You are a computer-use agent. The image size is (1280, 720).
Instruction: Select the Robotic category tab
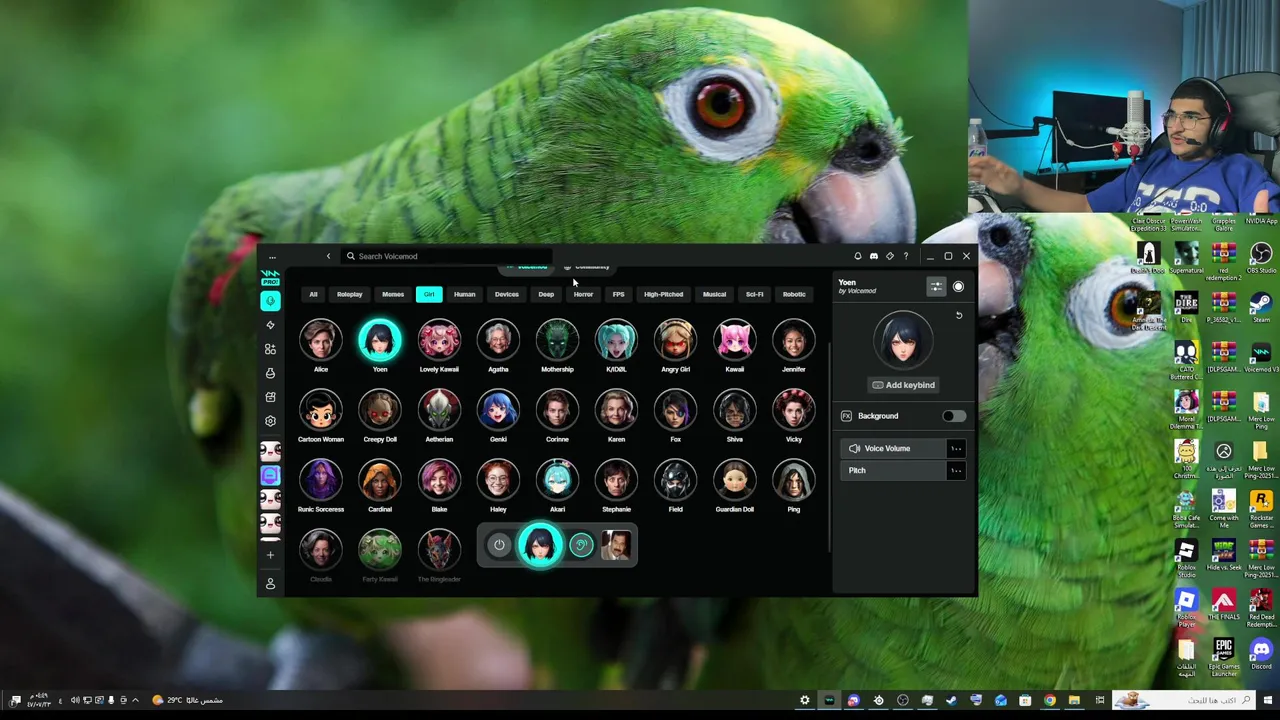pyautogui.click(x=794, y=294)
